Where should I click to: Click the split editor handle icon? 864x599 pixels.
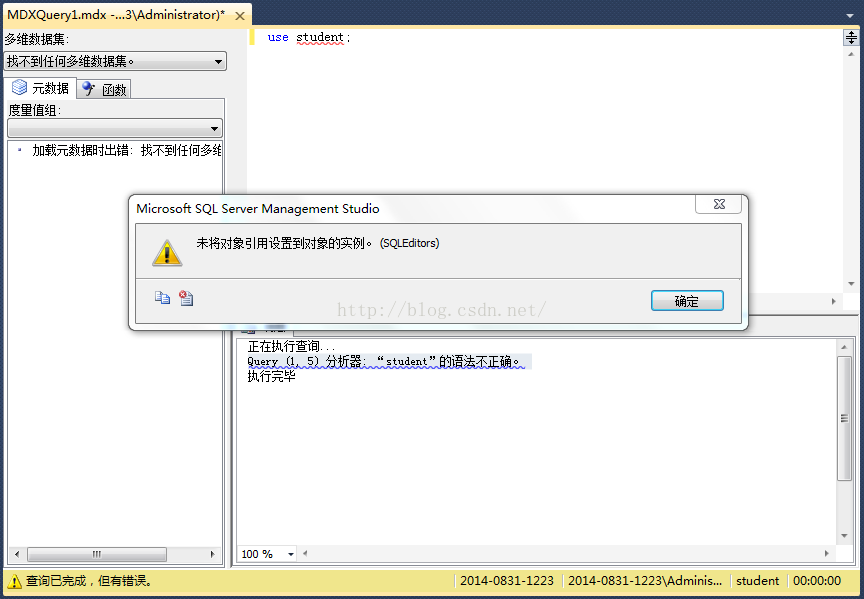(x=851, y=37)
